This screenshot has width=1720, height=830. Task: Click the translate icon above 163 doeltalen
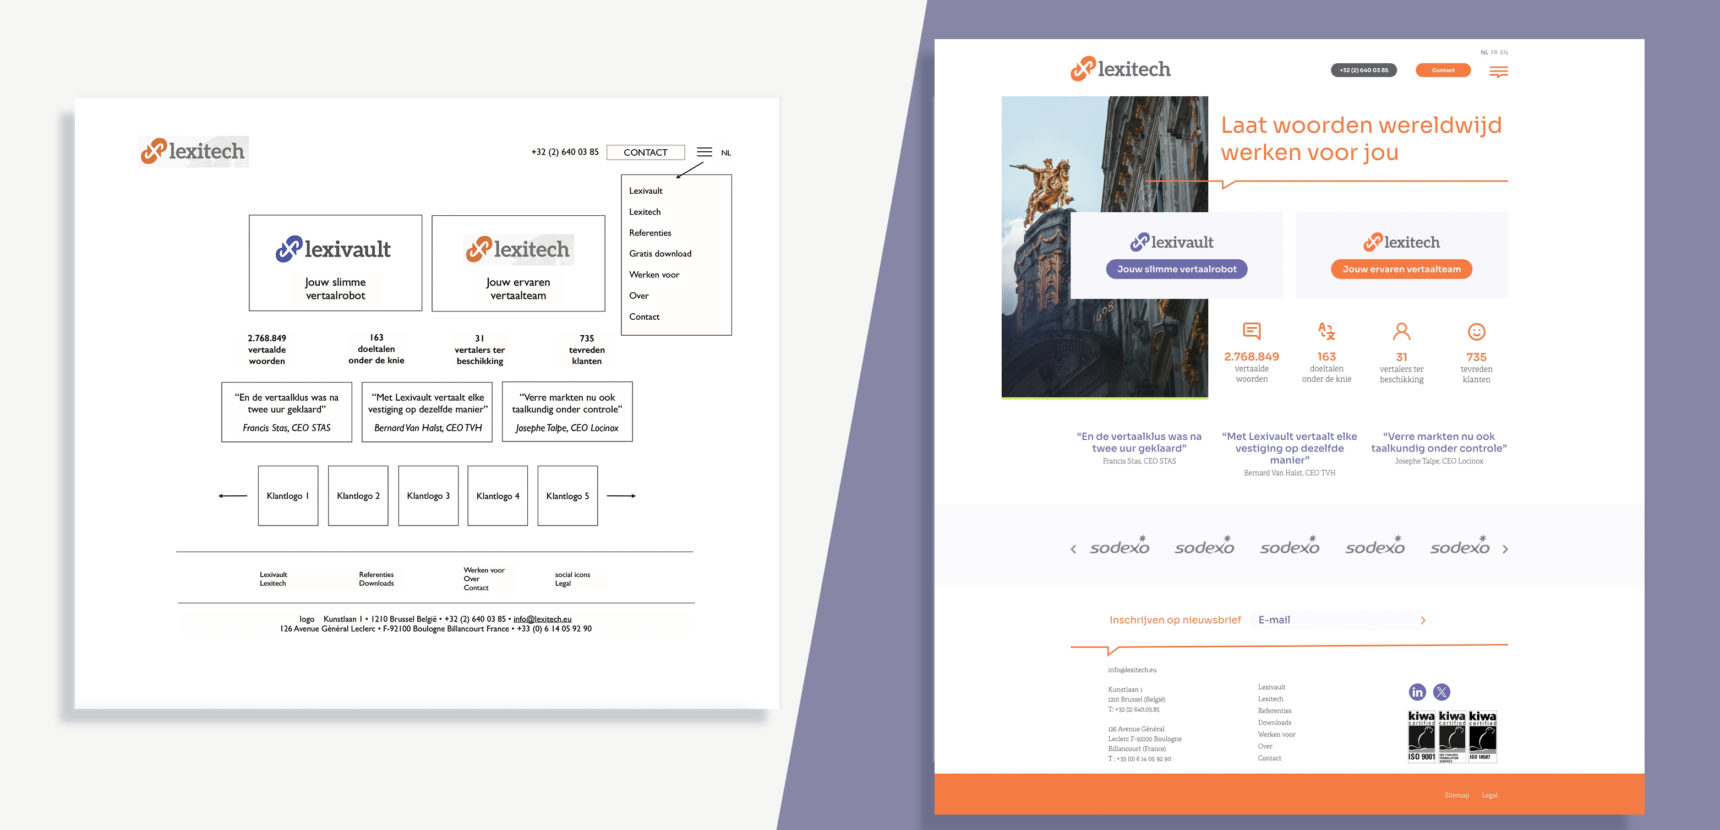[x=1326, y=331]
